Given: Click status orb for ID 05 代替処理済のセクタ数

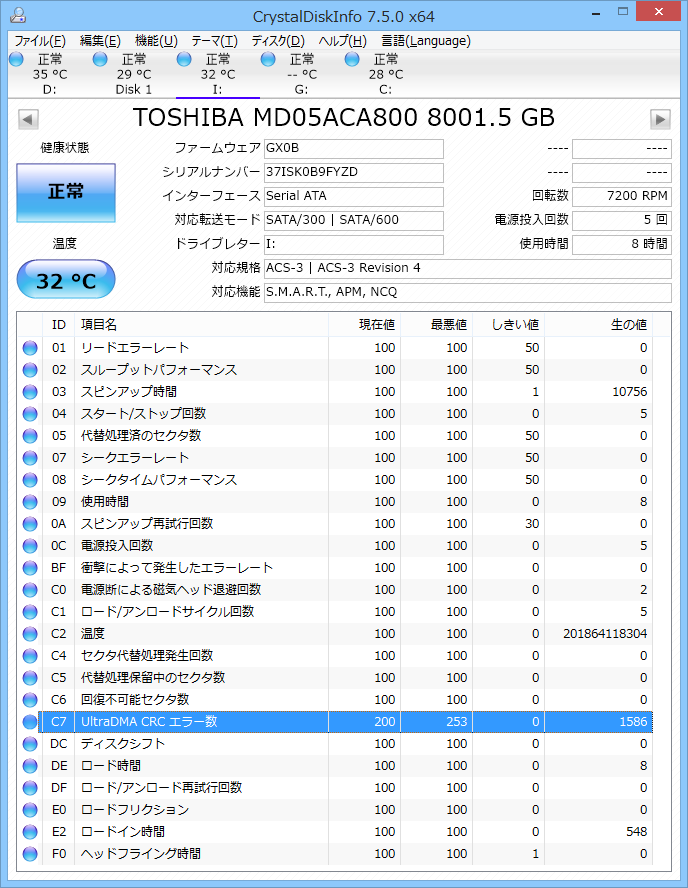Looking at the screenshot, I should (30, 436).
